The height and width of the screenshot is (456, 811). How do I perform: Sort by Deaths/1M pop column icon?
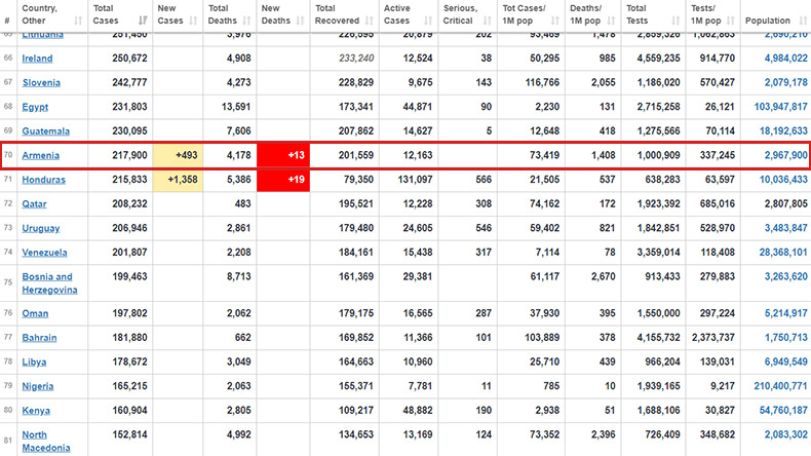611,21
